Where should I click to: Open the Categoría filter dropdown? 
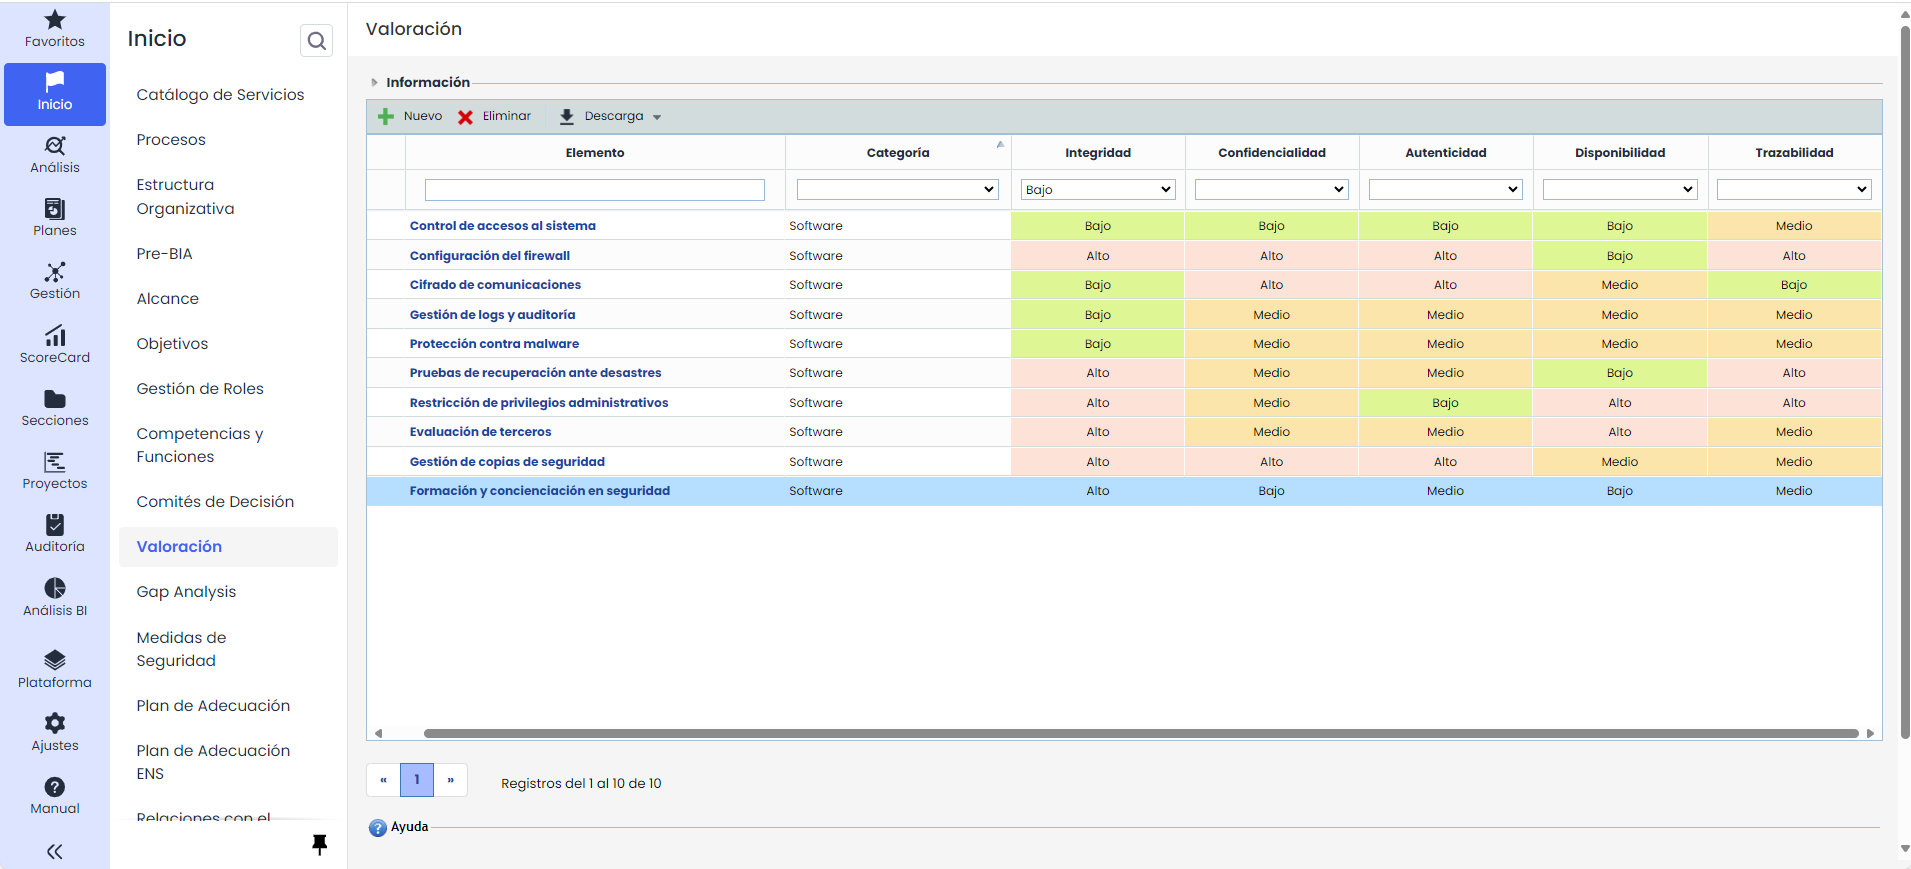click(x=897, y=190)
